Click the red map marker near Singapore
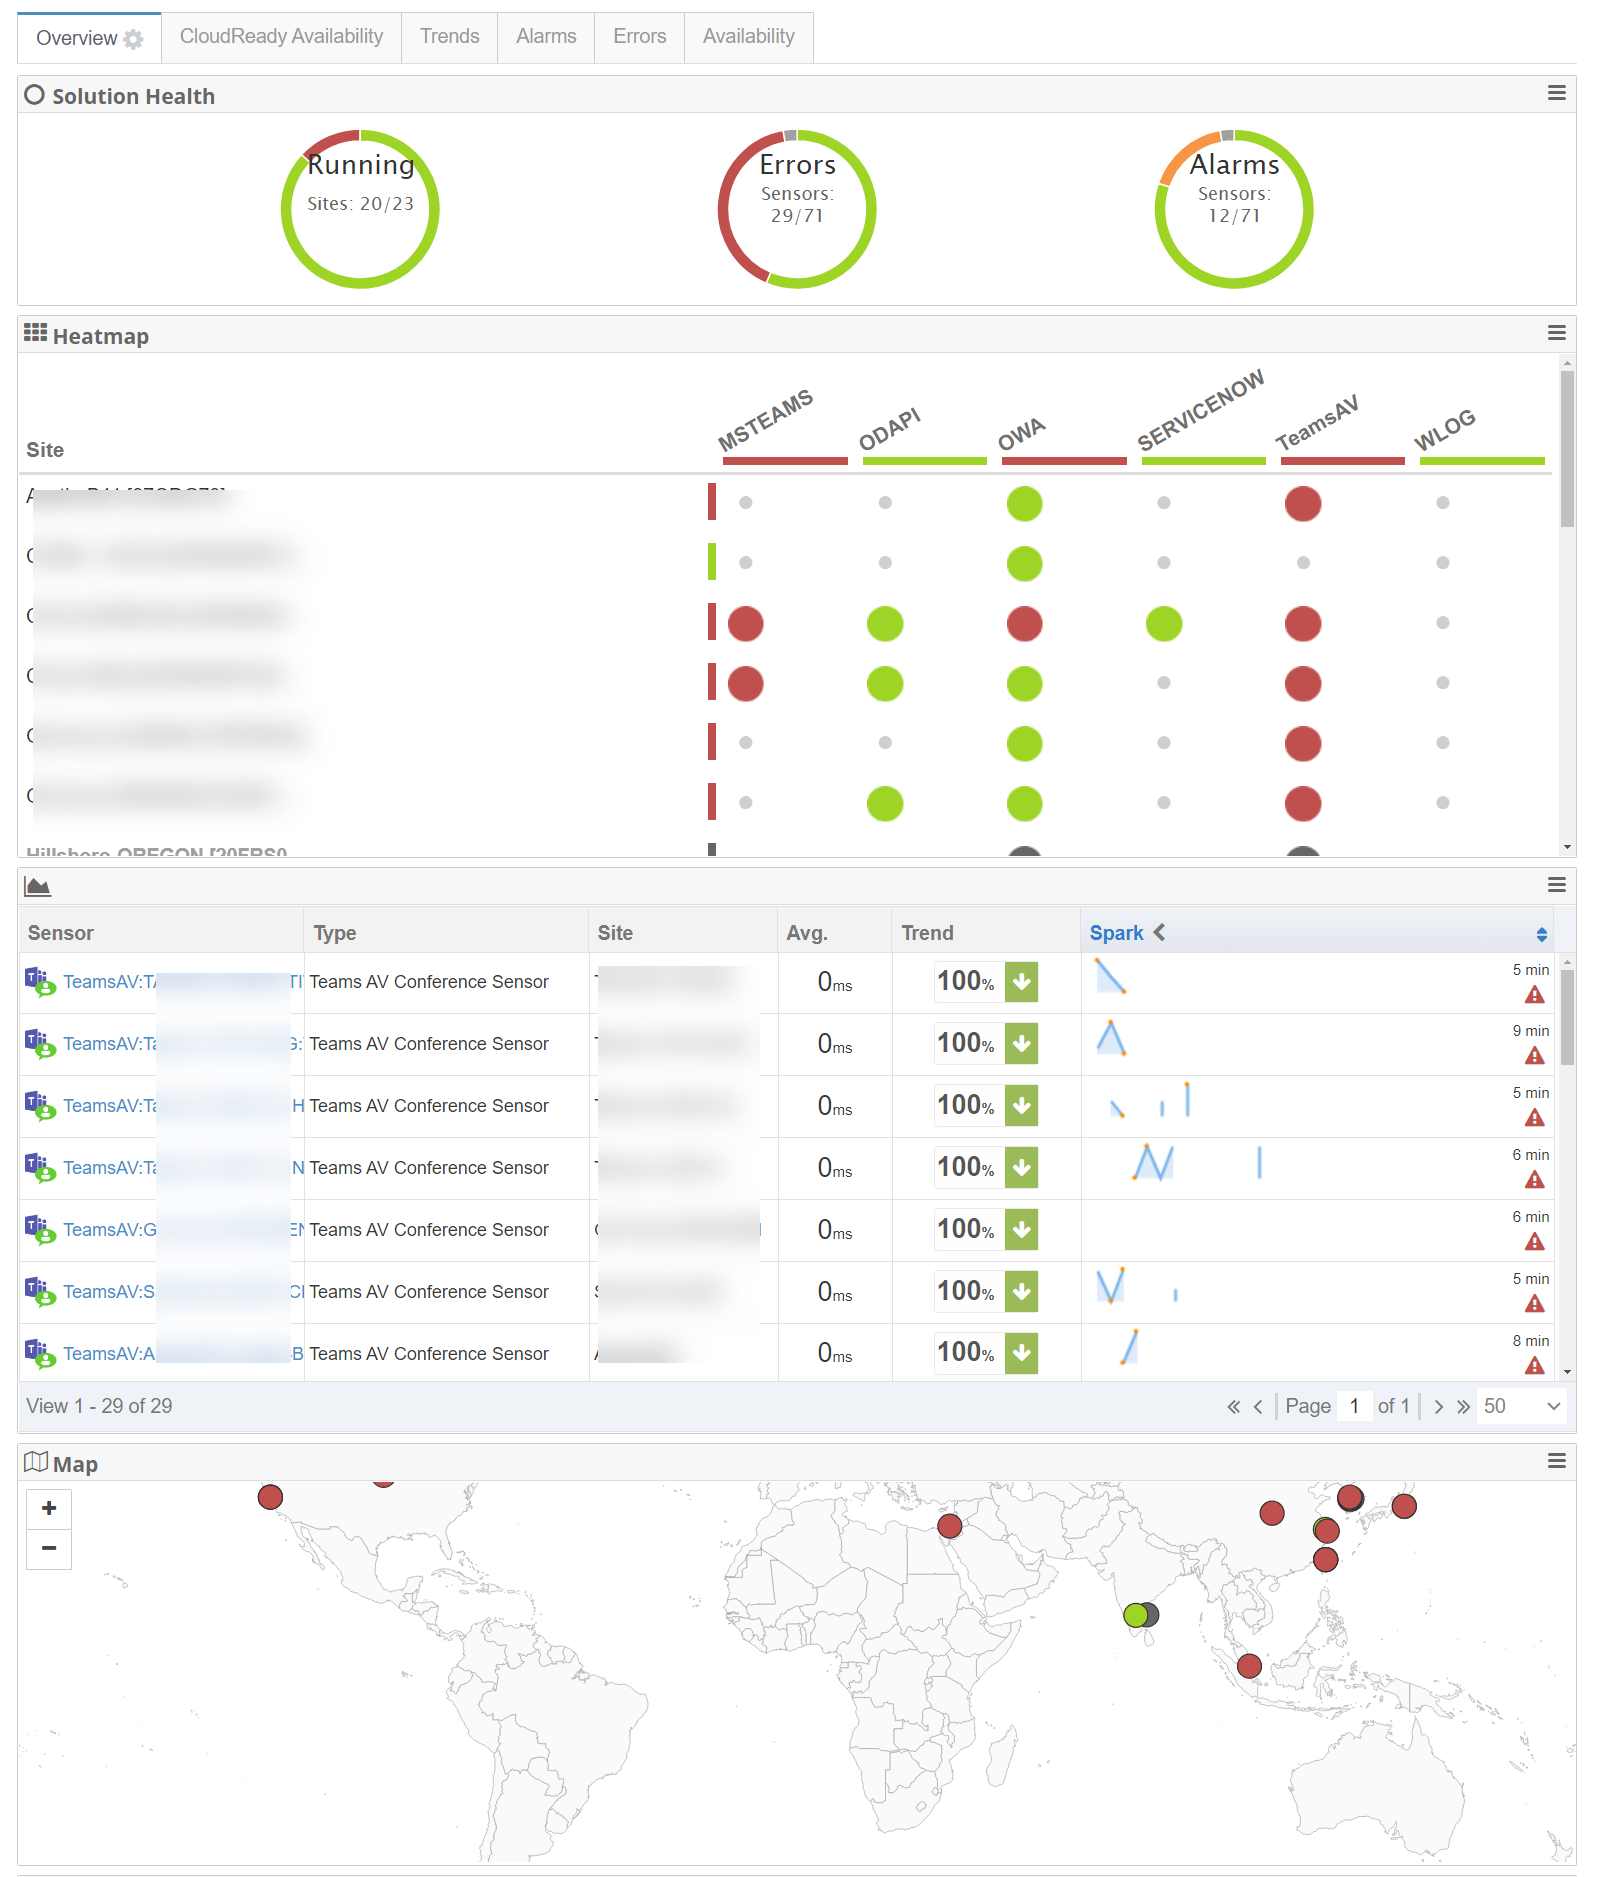The height and width of the screenshot is (1877, 1600). 1249,1666
